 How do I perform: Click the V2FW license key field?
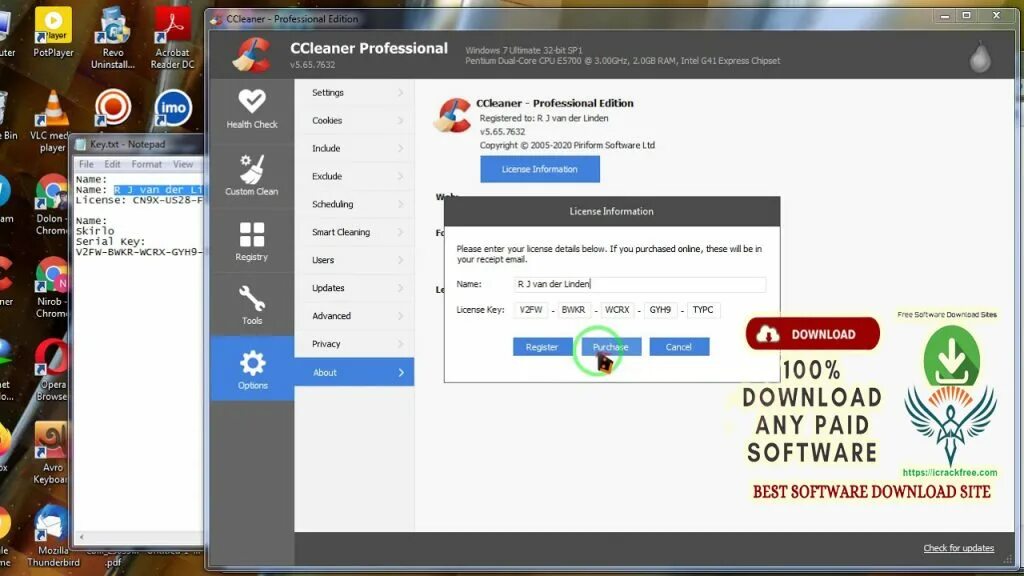coord(531,310)
